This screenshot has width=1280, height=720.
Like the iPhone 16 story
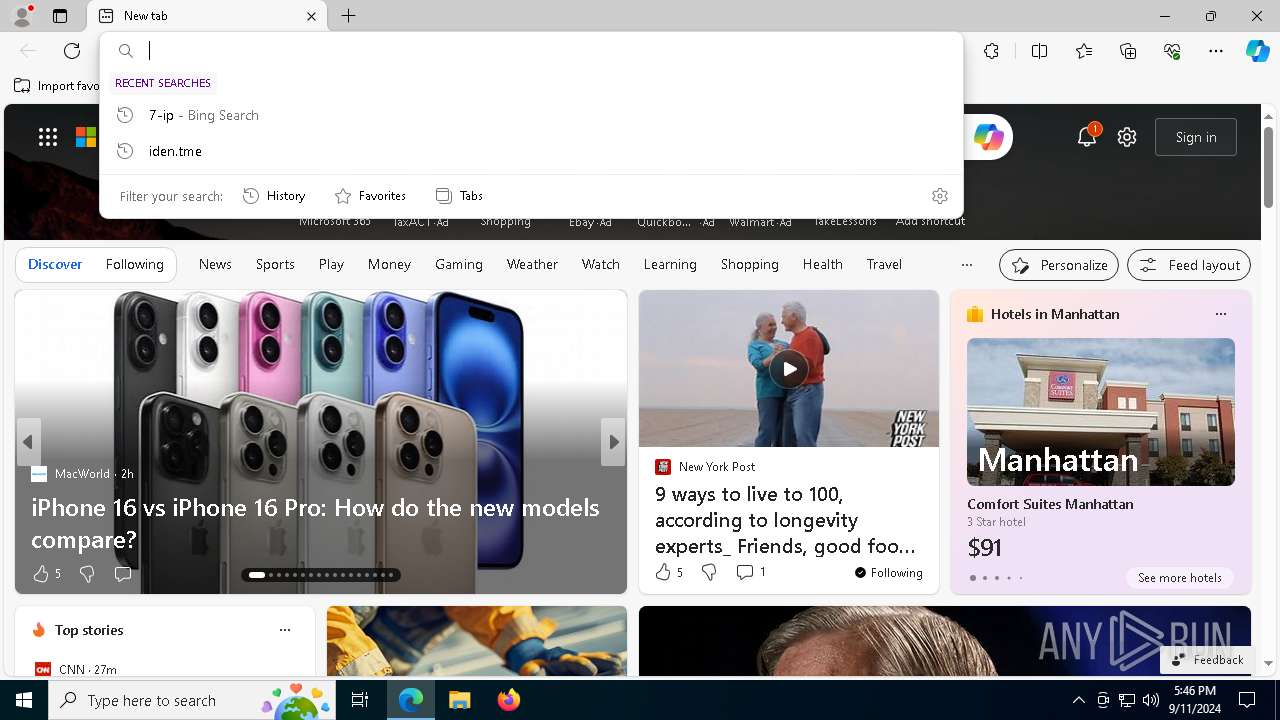(46, 574)
